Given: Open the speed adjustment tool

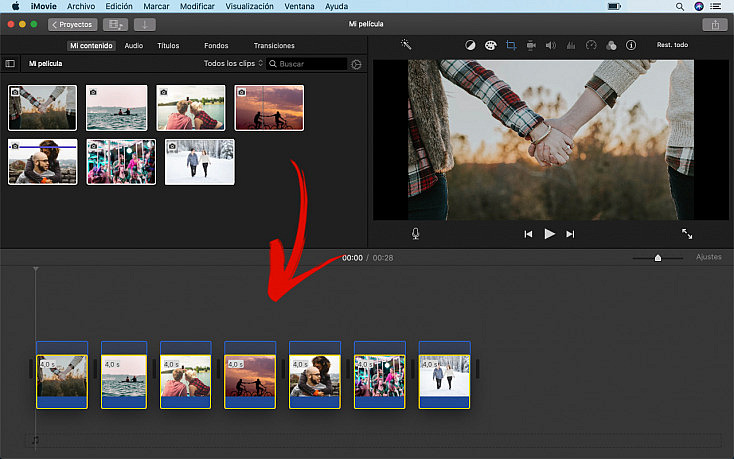Looking at the screenshot, I should point(591,45).
